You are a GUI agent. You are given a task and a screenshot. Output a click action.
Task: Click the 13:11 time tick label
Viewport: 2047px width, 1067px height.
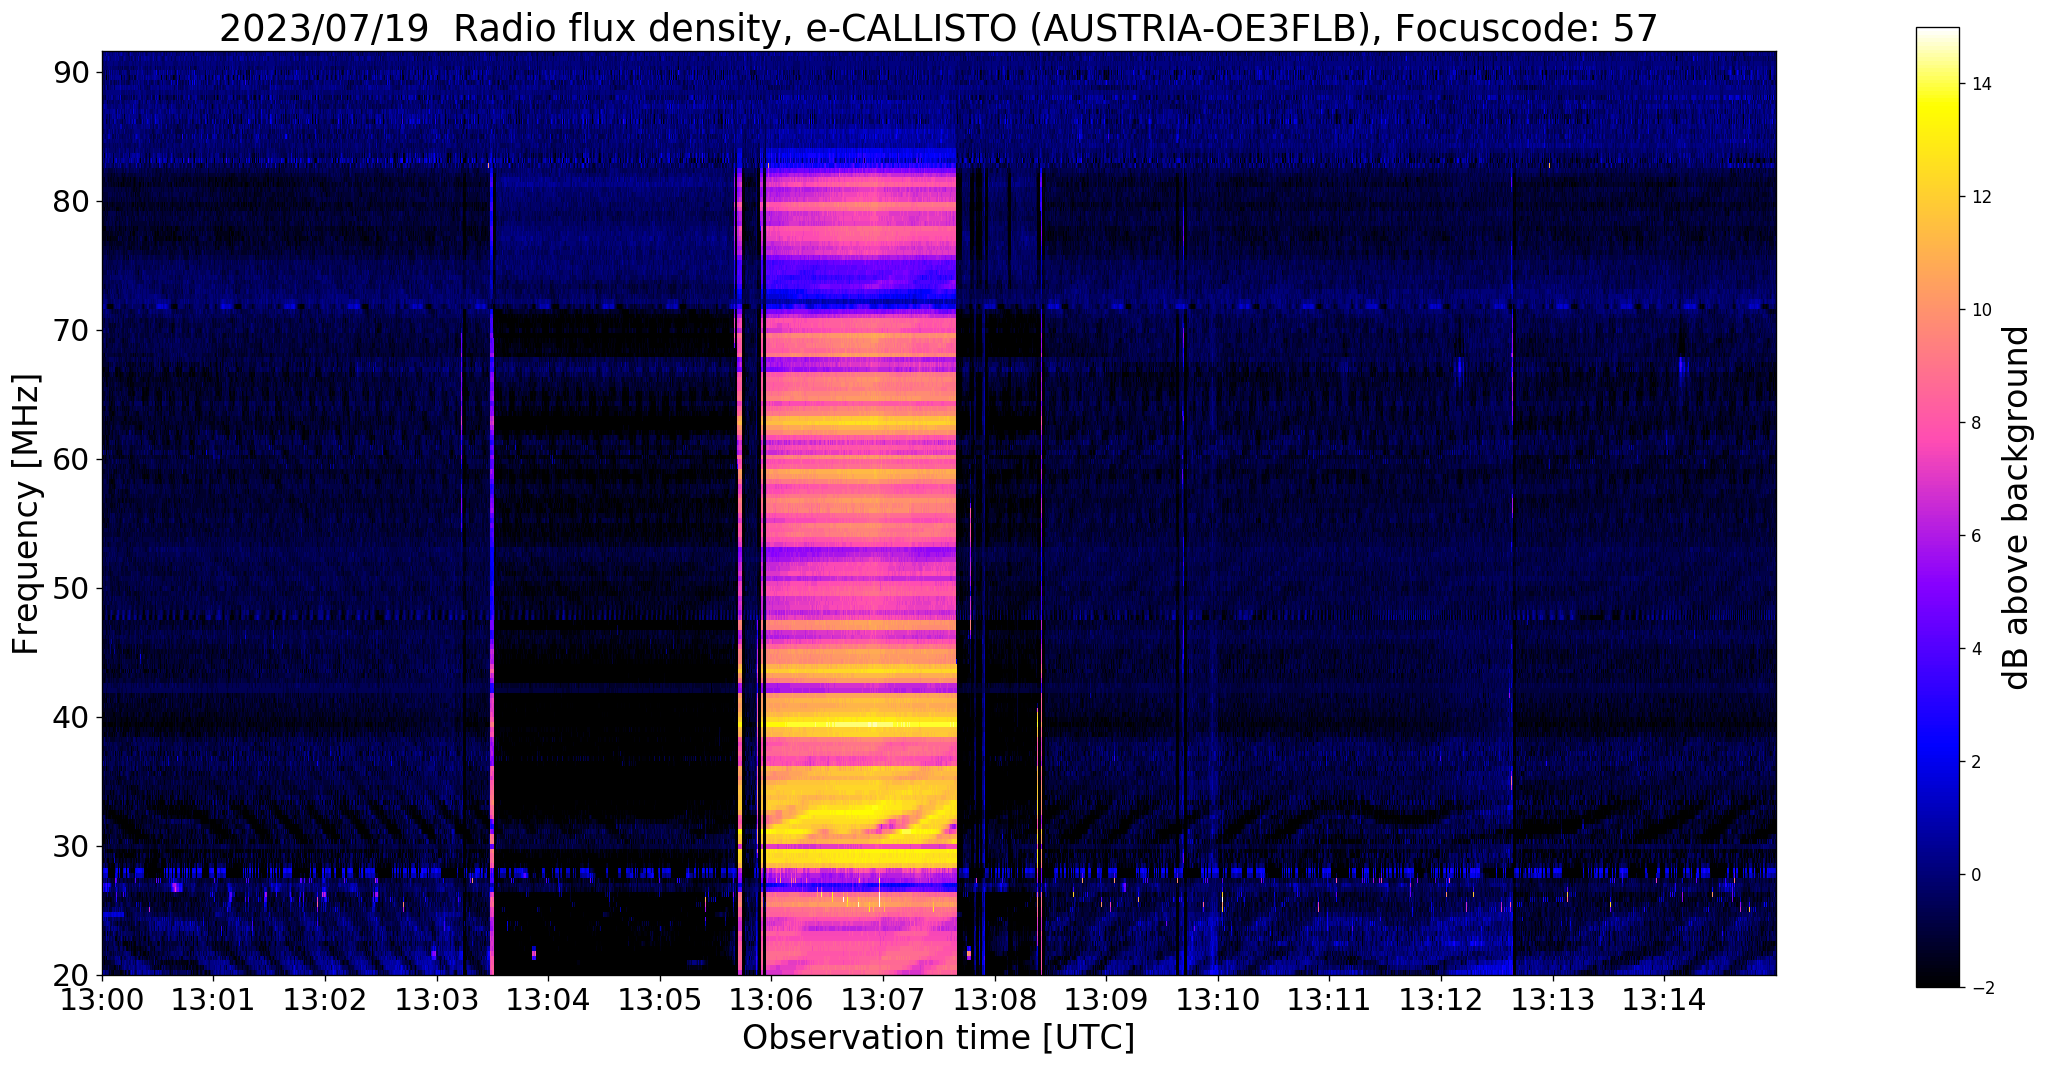[1329, 999]
